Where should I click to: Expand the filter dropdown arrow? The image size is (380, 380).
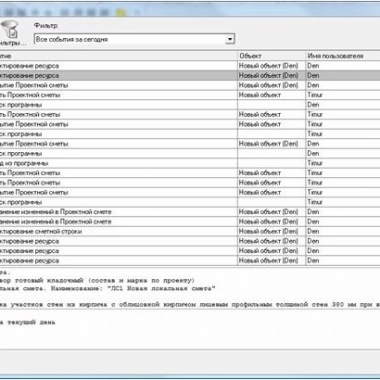[230, 39]
